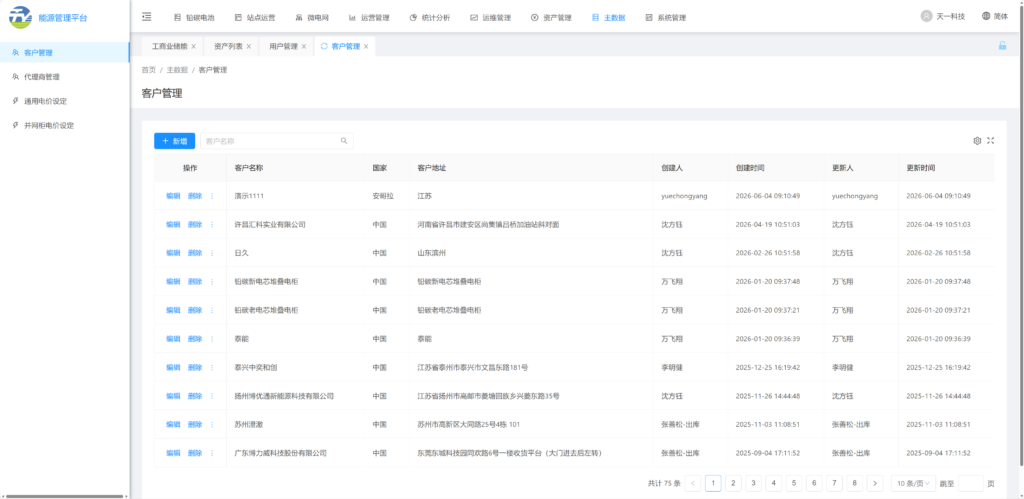The height and width of the screenshot is (499, 1024).
Task: Close the 资产列表 tab
Action: 249,46
